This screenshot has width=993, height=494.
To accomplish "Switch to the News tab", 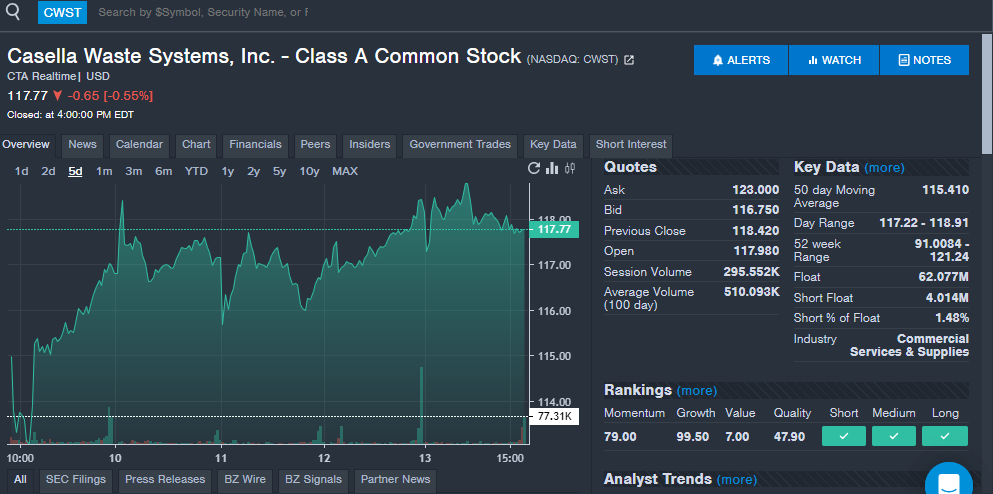I will click(x=82, y=144).
